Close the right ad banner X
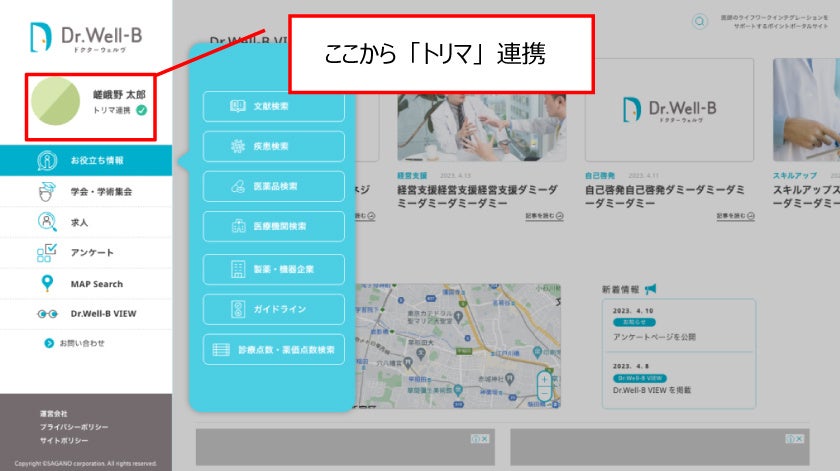 [x=799, y=439]
